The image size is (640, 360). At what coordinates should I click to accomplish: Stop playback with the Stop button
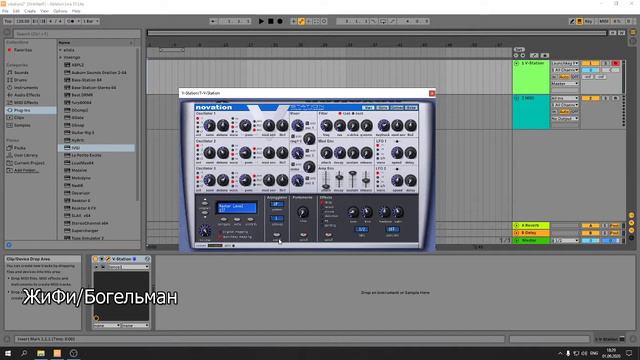click(271, 21)
